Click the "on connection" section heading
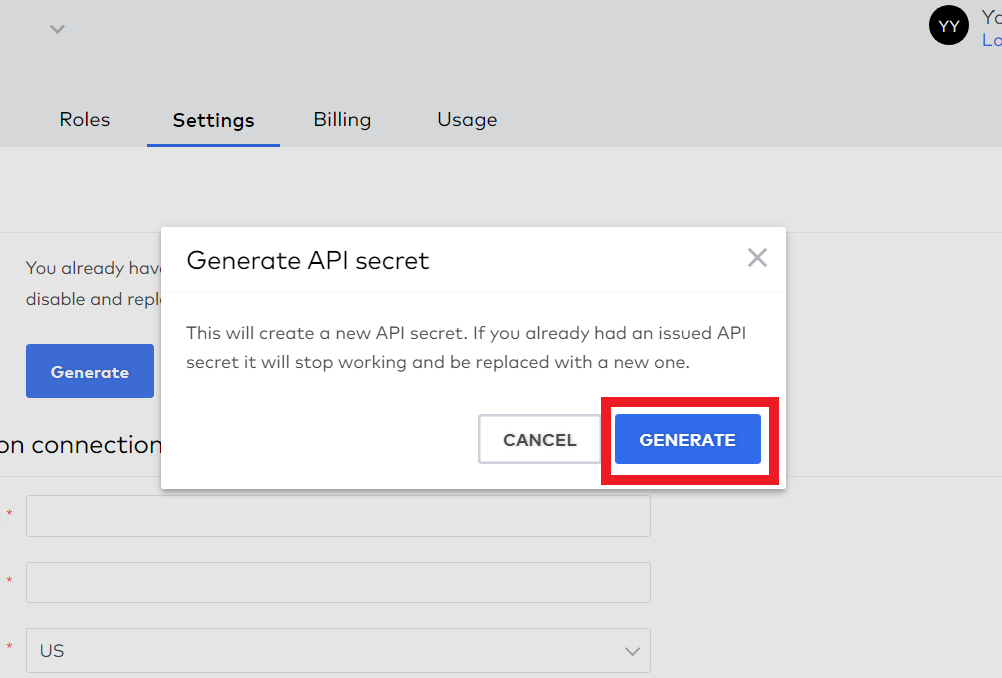Viewport: 1002px width, 678px height. point(80,445)
